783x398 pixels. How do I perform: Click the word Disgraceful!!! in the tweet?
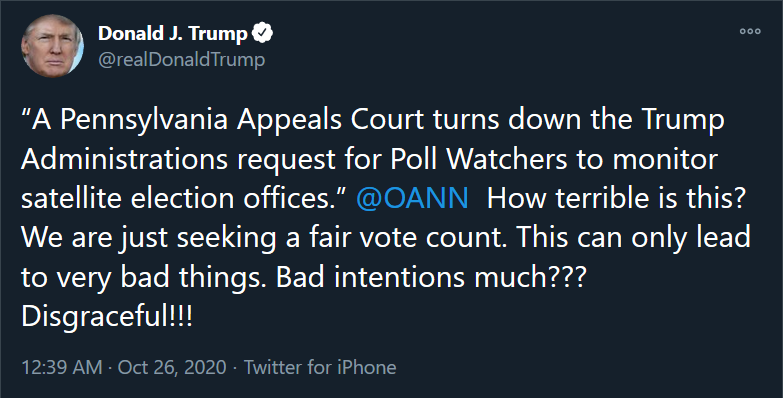107,317
